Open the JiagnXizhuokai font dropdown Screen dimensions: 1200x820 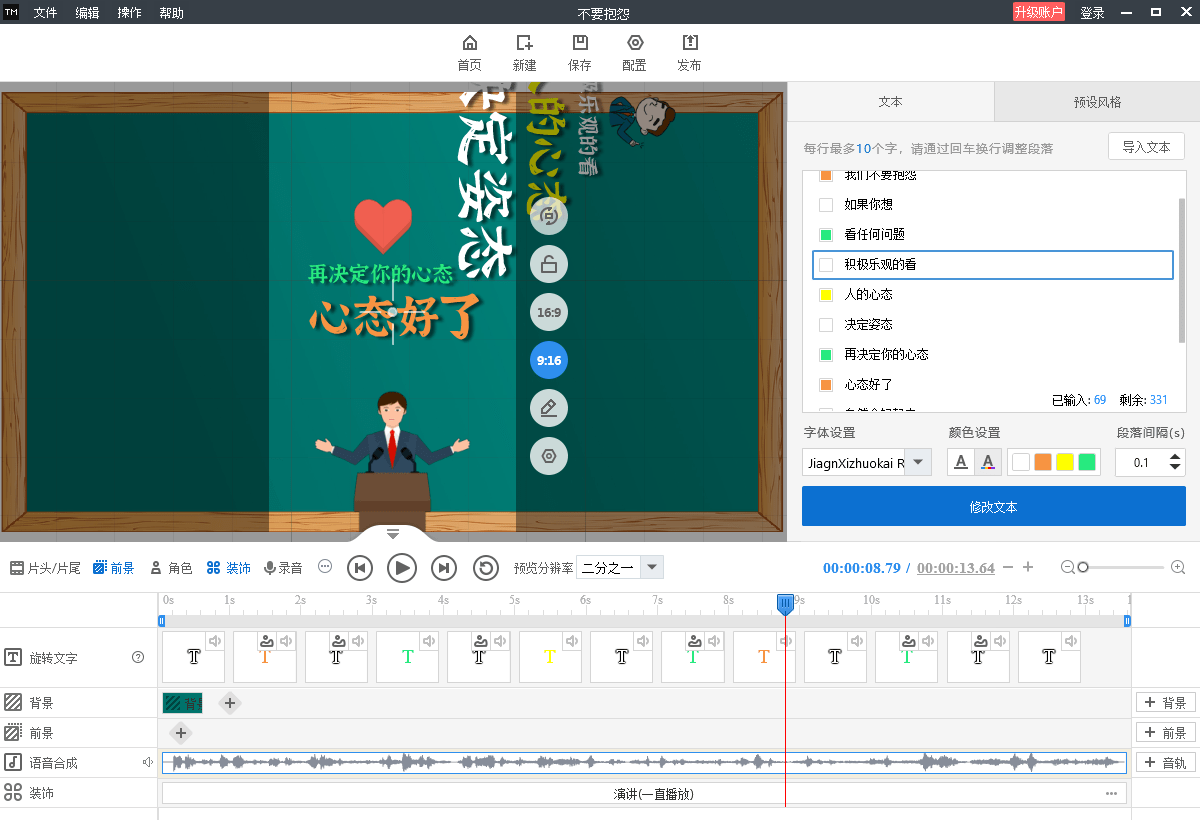pos(918,462)
